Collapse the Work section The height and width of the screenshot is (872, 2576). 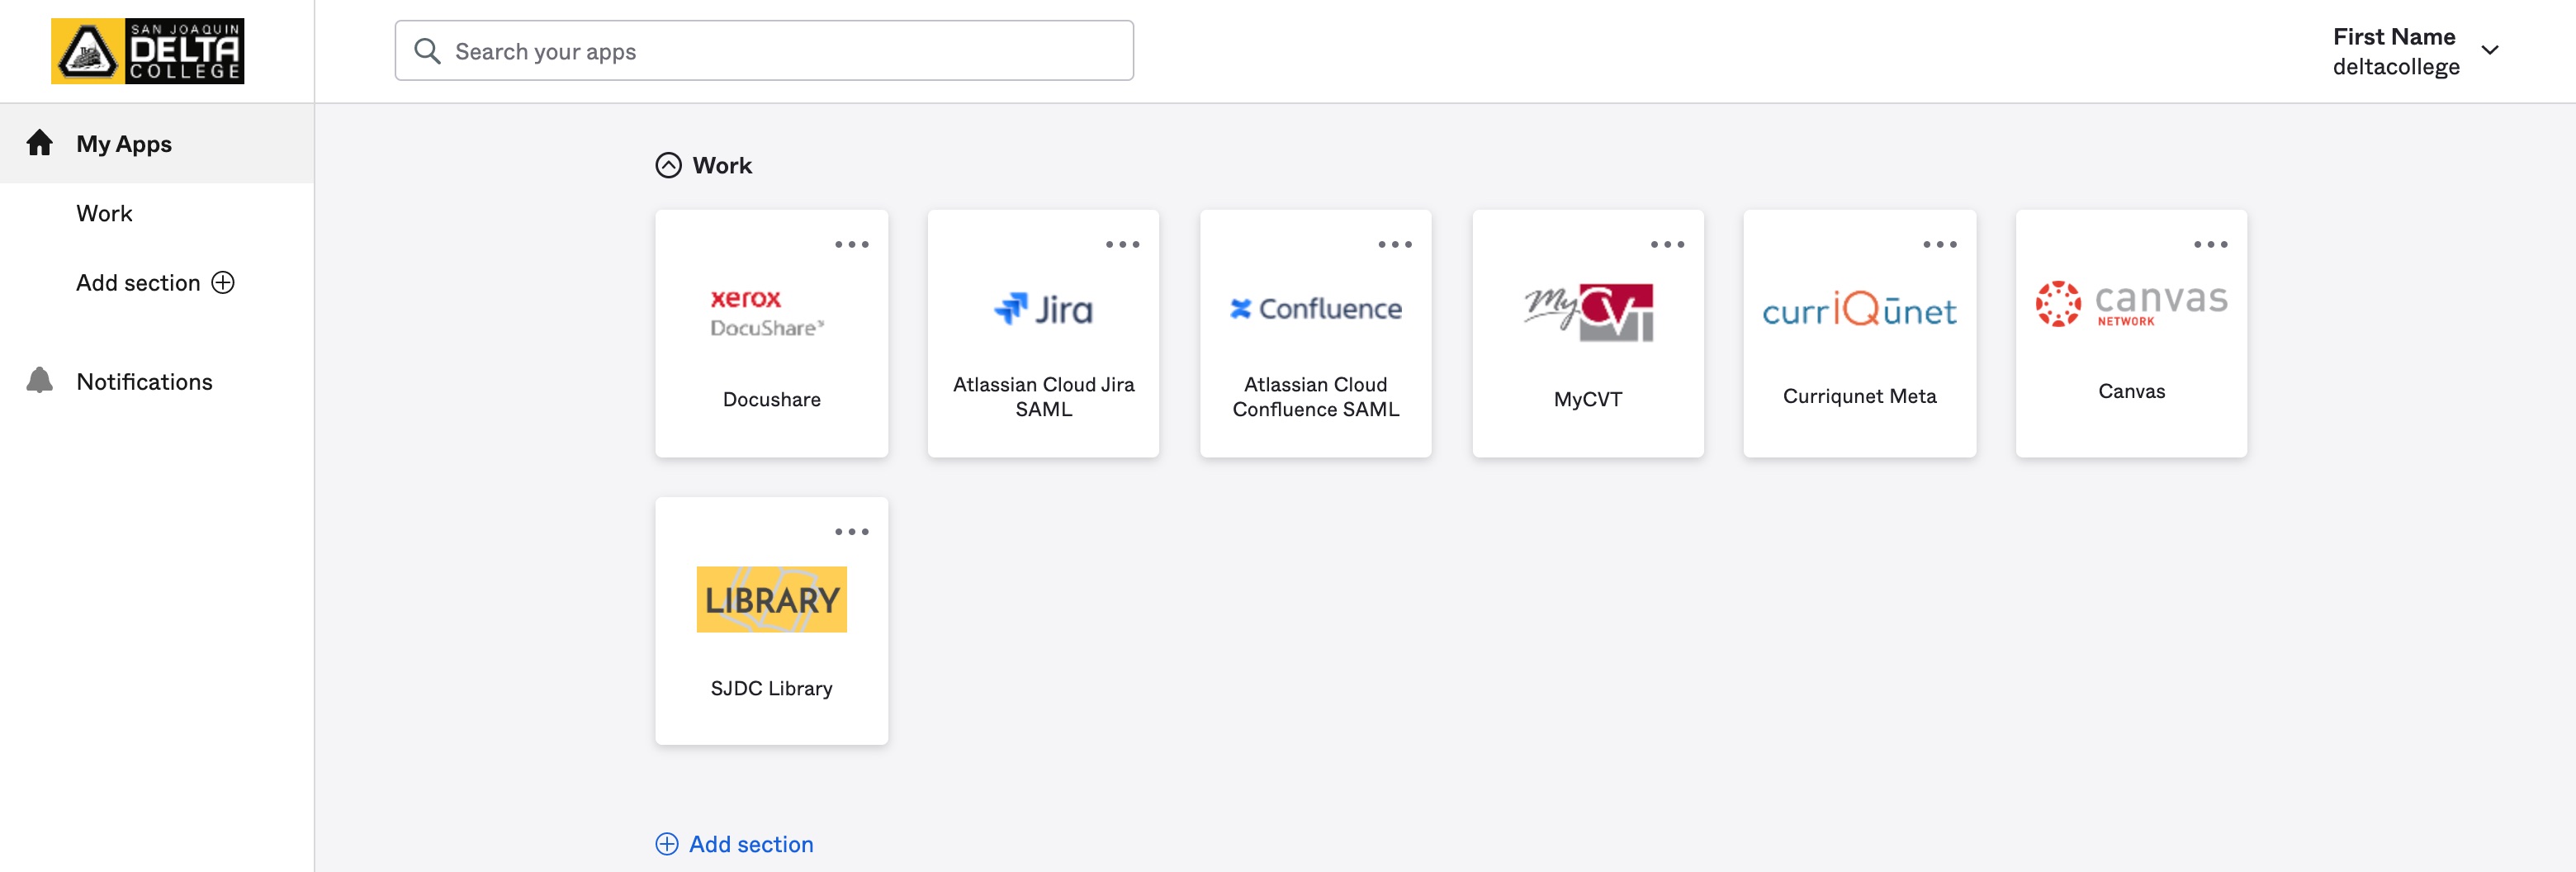[x=668, y=165]
